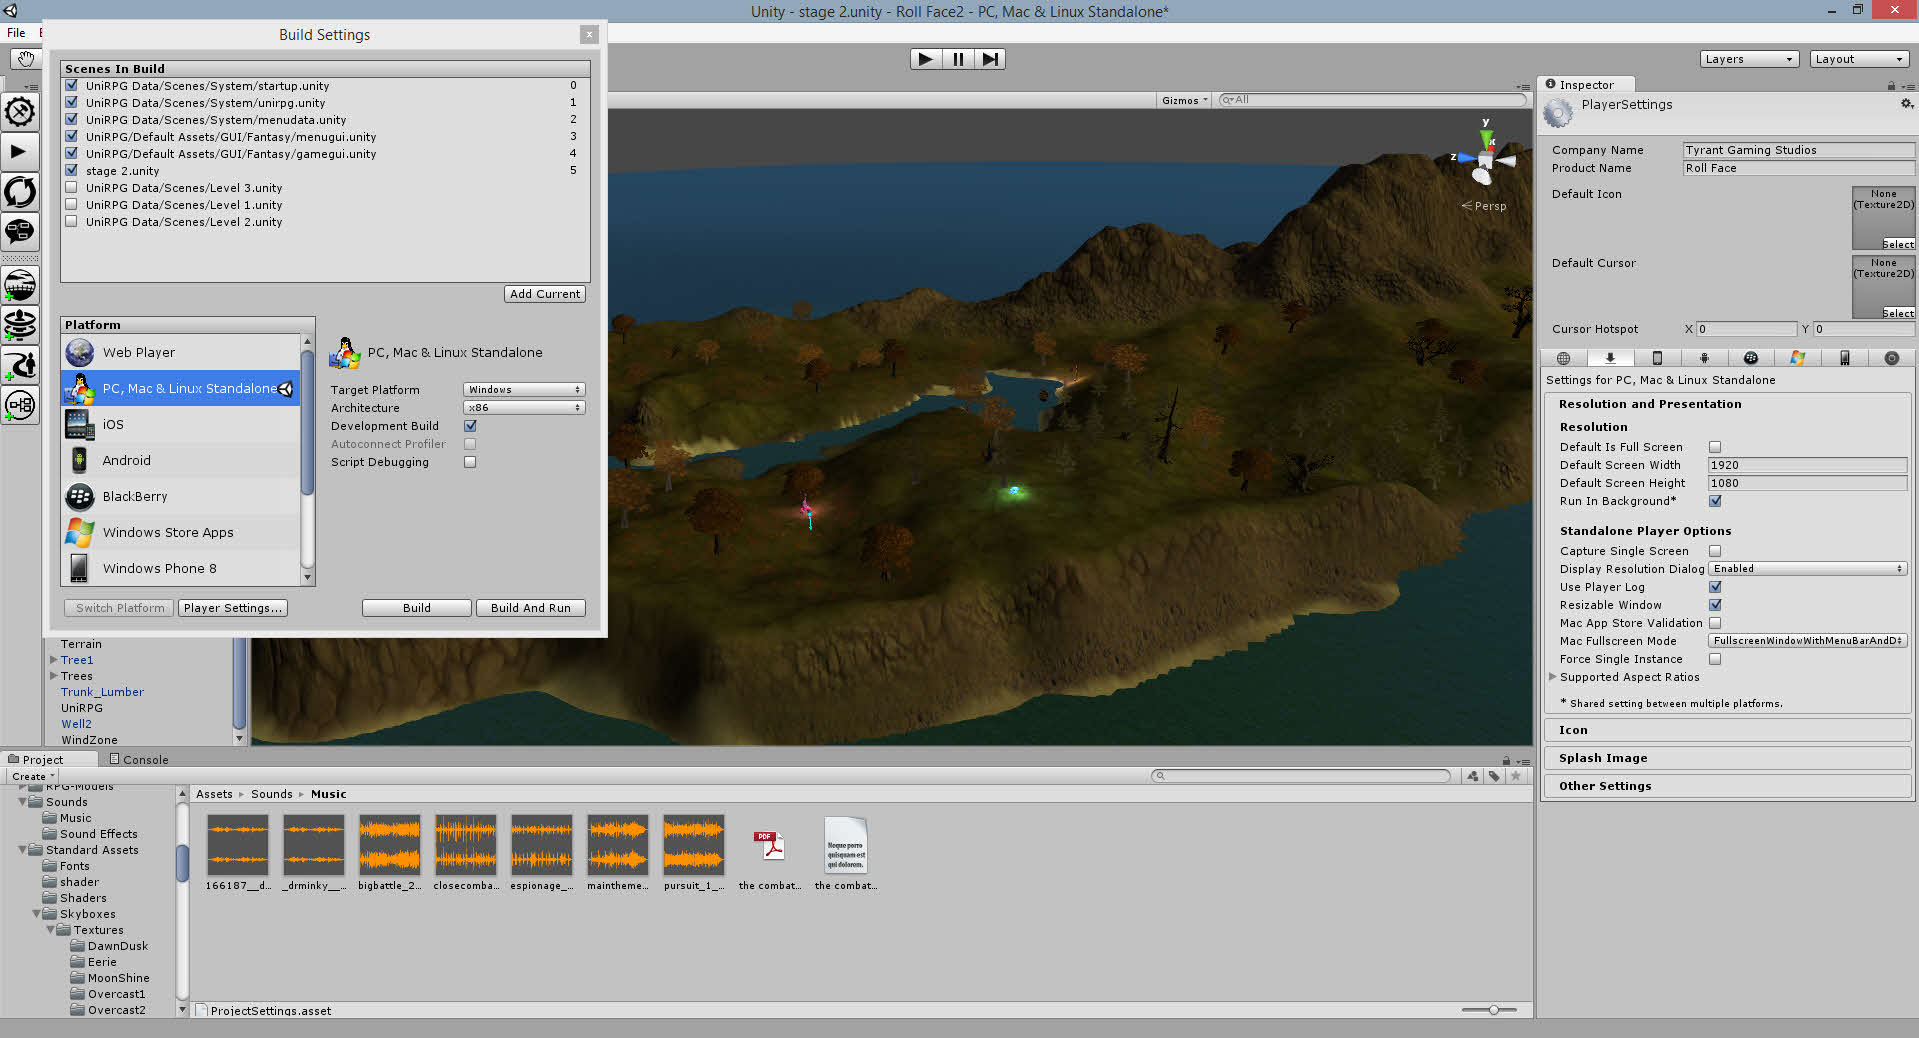Uncheck stage 2.unity scene in build
Screen dimensions: 1919x1038
(72, 170)
